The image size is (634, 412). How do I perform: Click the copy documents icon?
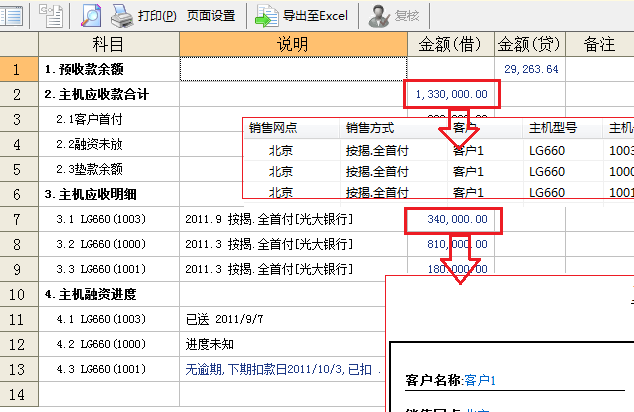point(51,16)
